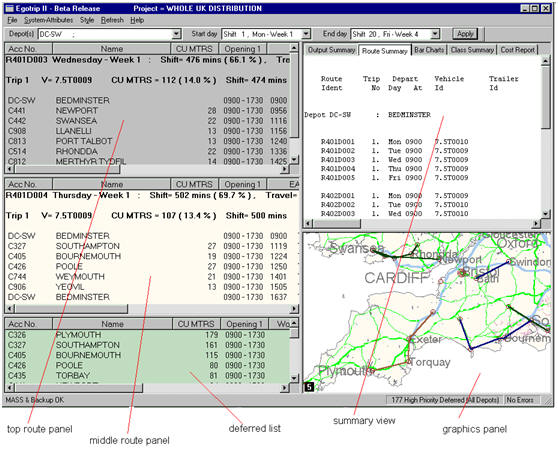Click the Depot(s) input field
The width and height of the screenshot is (558, 450).
[x=105, y=34]
